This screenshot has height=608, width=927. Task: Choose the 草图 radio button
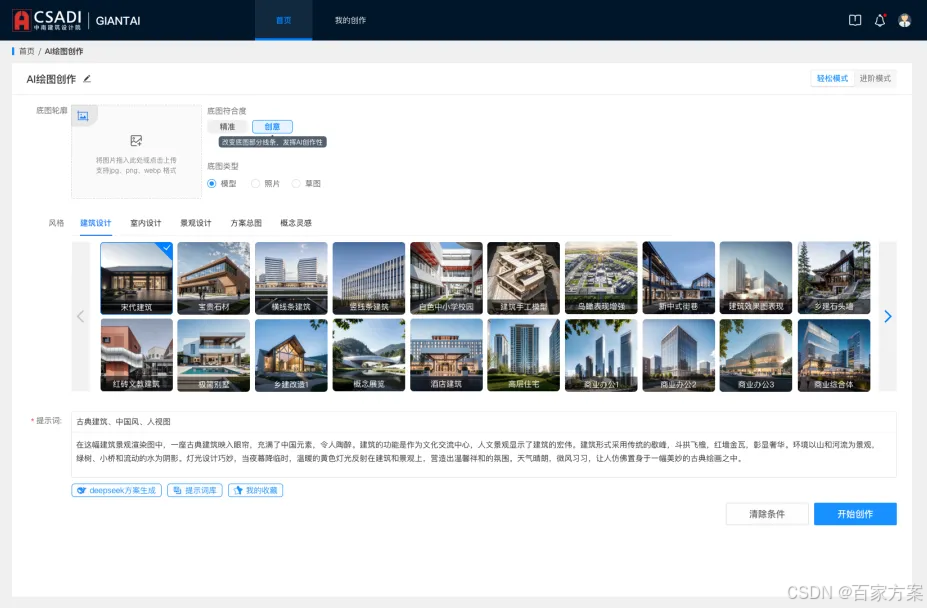[x=296, y=183]
